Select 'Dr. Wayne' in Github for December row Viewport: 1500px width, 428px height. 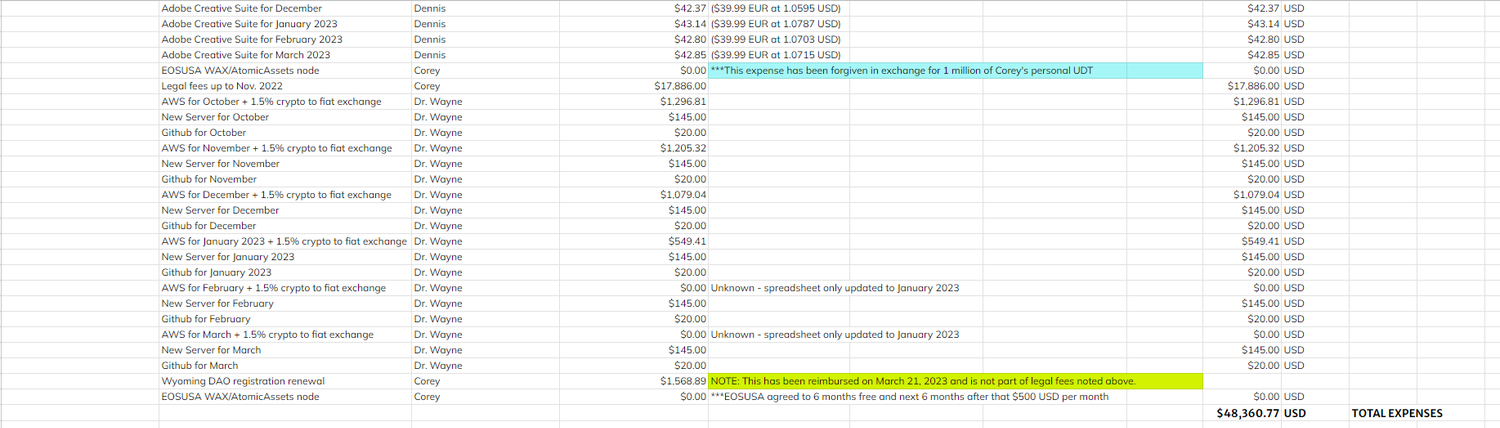438,226
